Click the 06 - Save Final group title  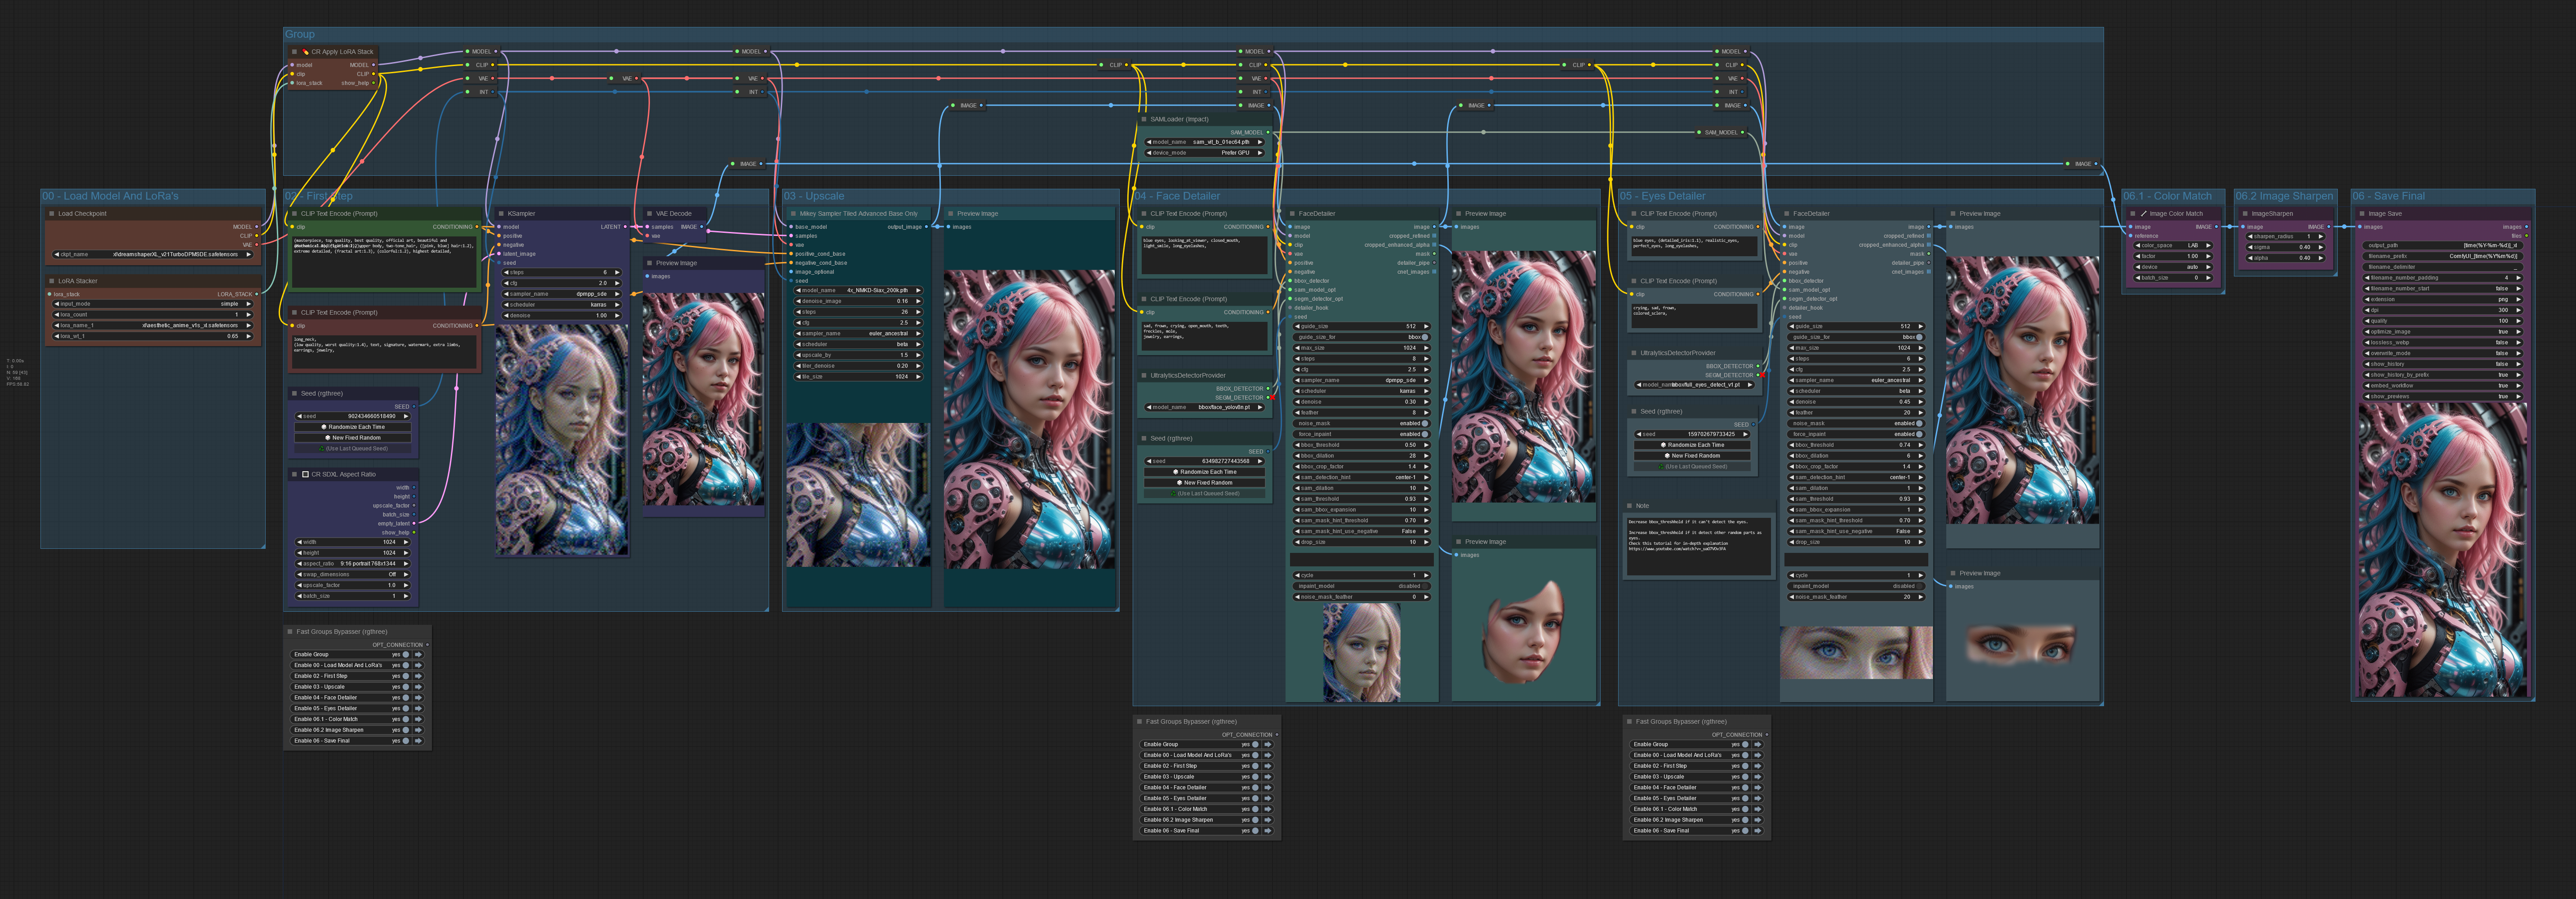coord(2388,196)
